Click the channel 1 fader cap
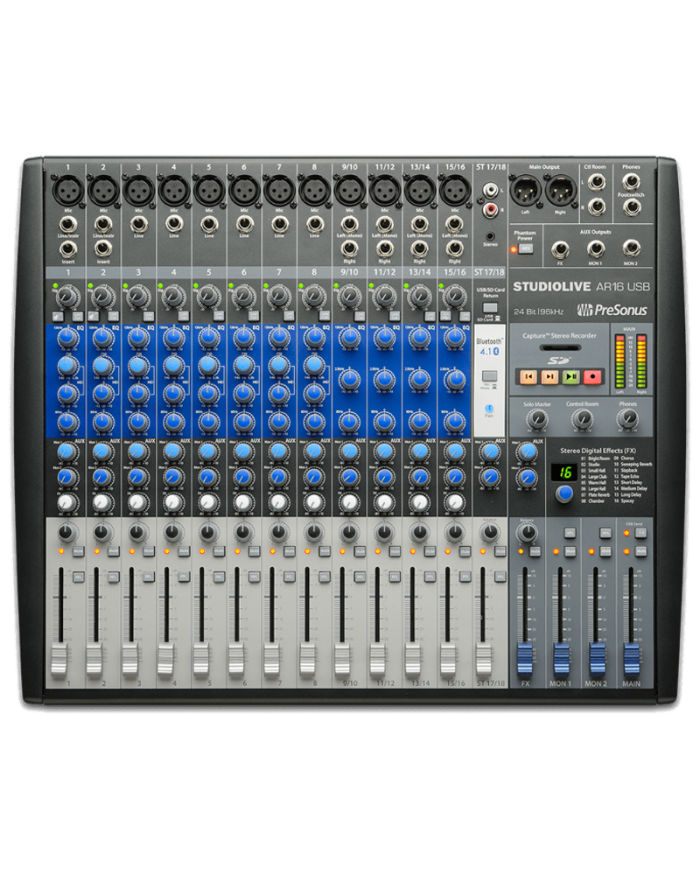This screenshot has height=869, width=700. coord(60,659)
